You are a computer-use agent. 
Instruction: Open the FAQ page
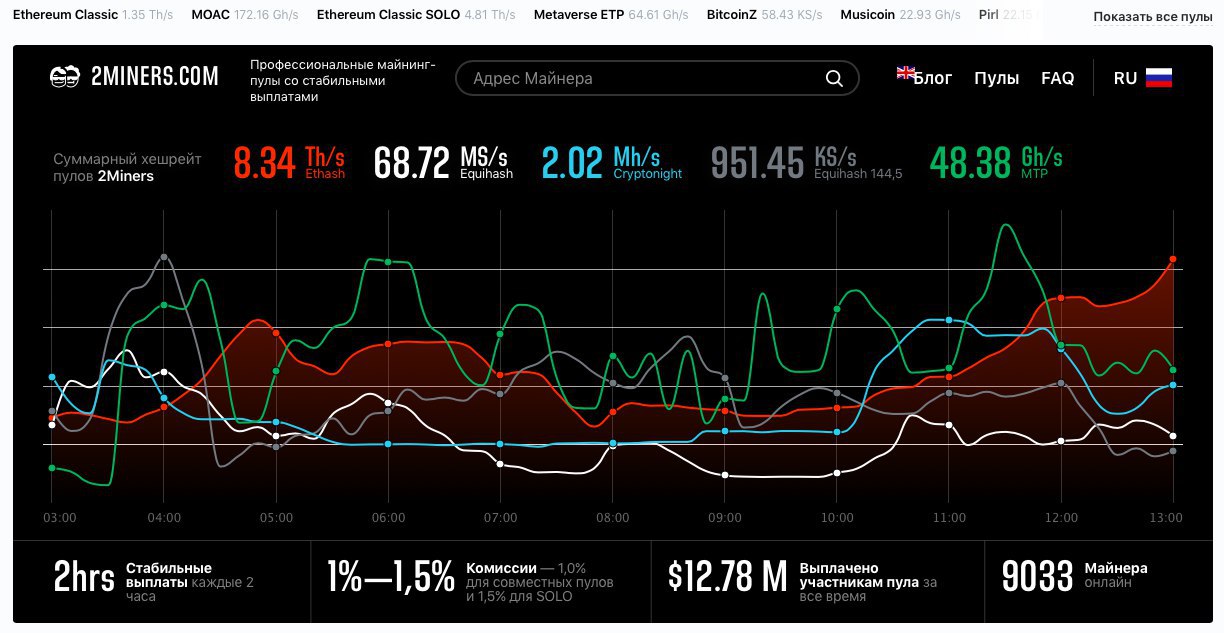click(1058, 78)
